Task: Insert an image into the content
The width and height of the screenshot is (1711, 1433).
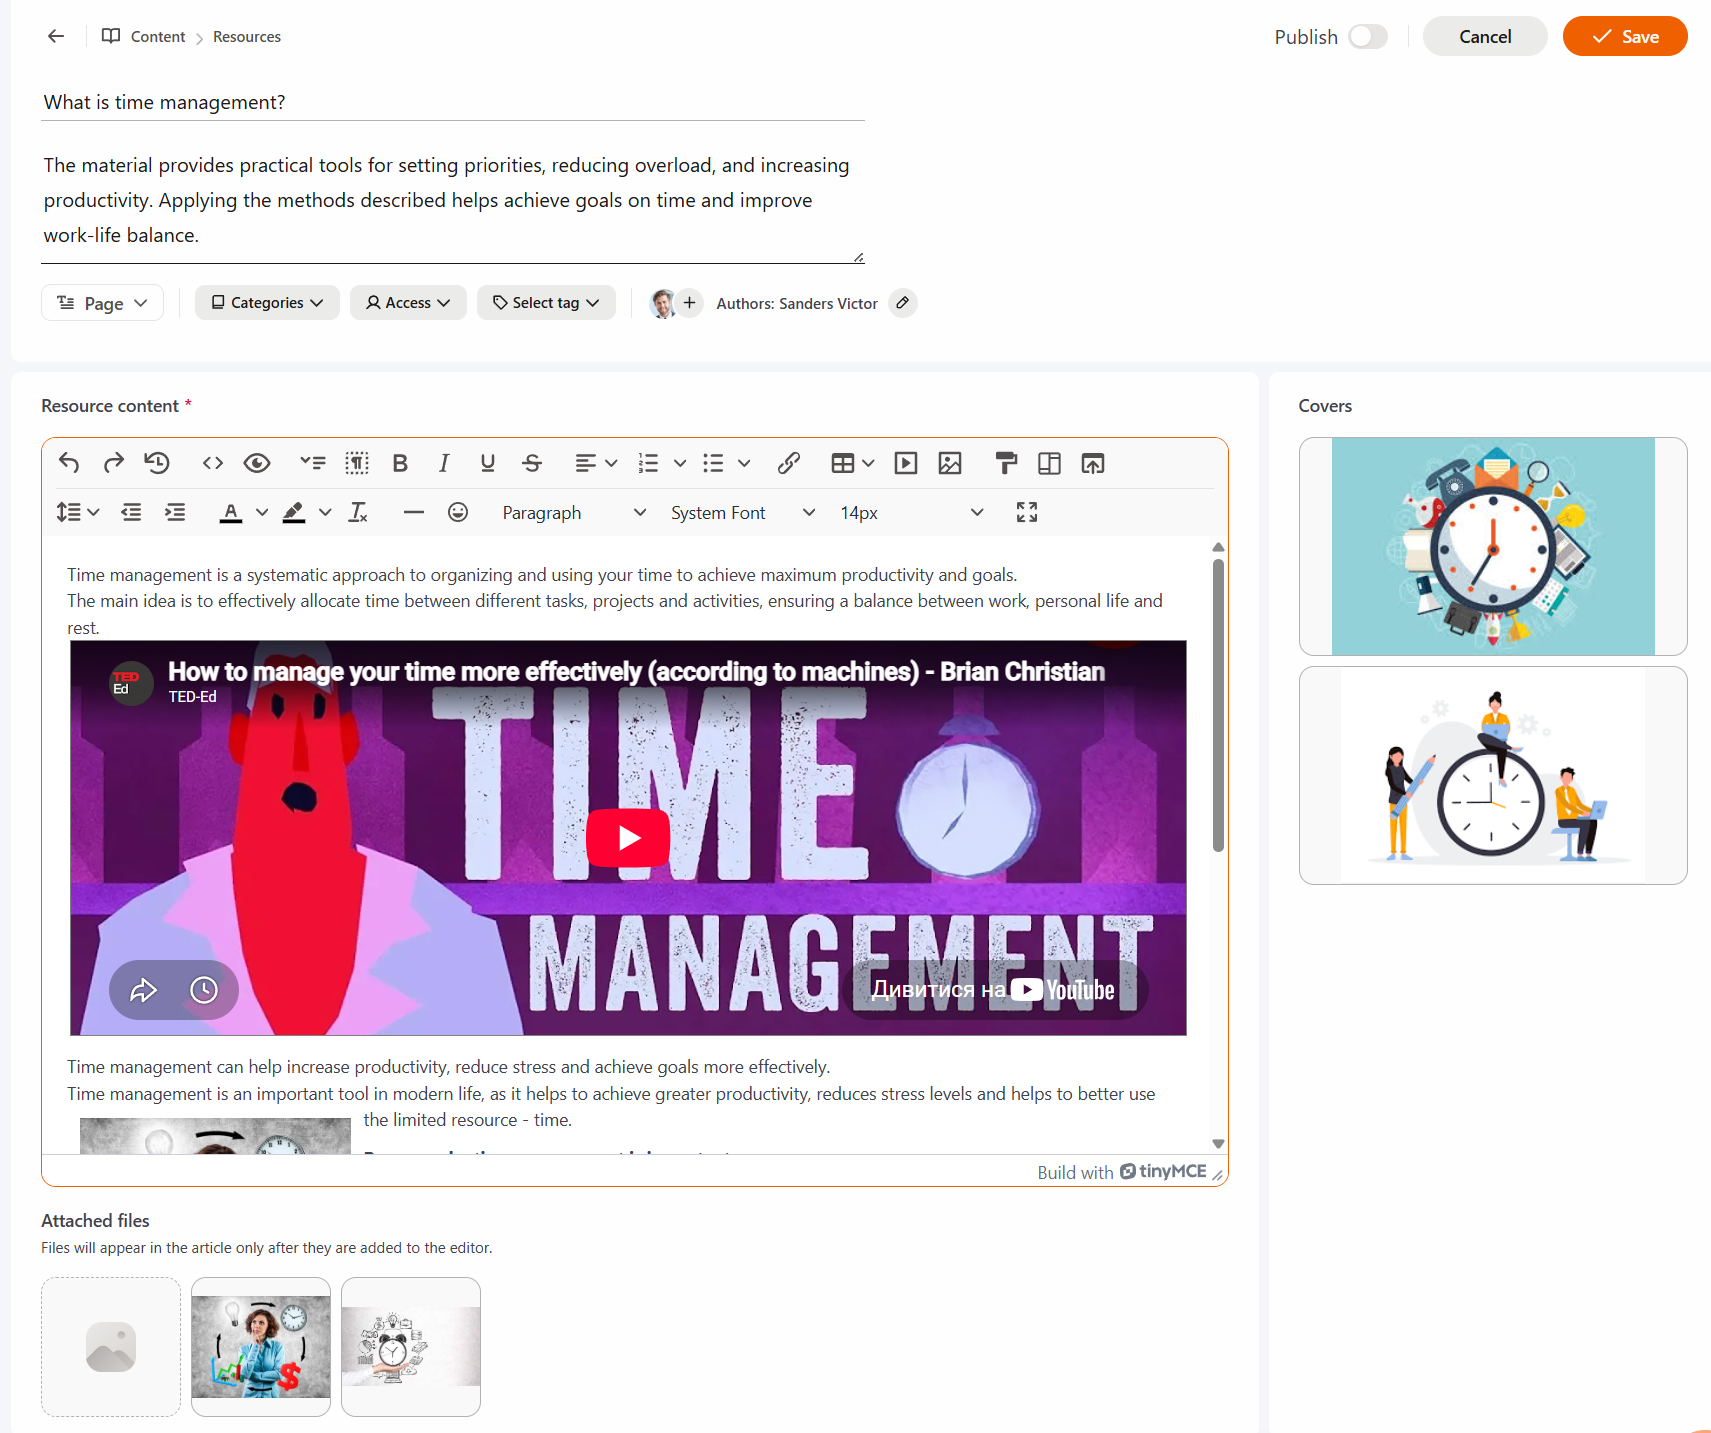Action: [x=950, y=463]
